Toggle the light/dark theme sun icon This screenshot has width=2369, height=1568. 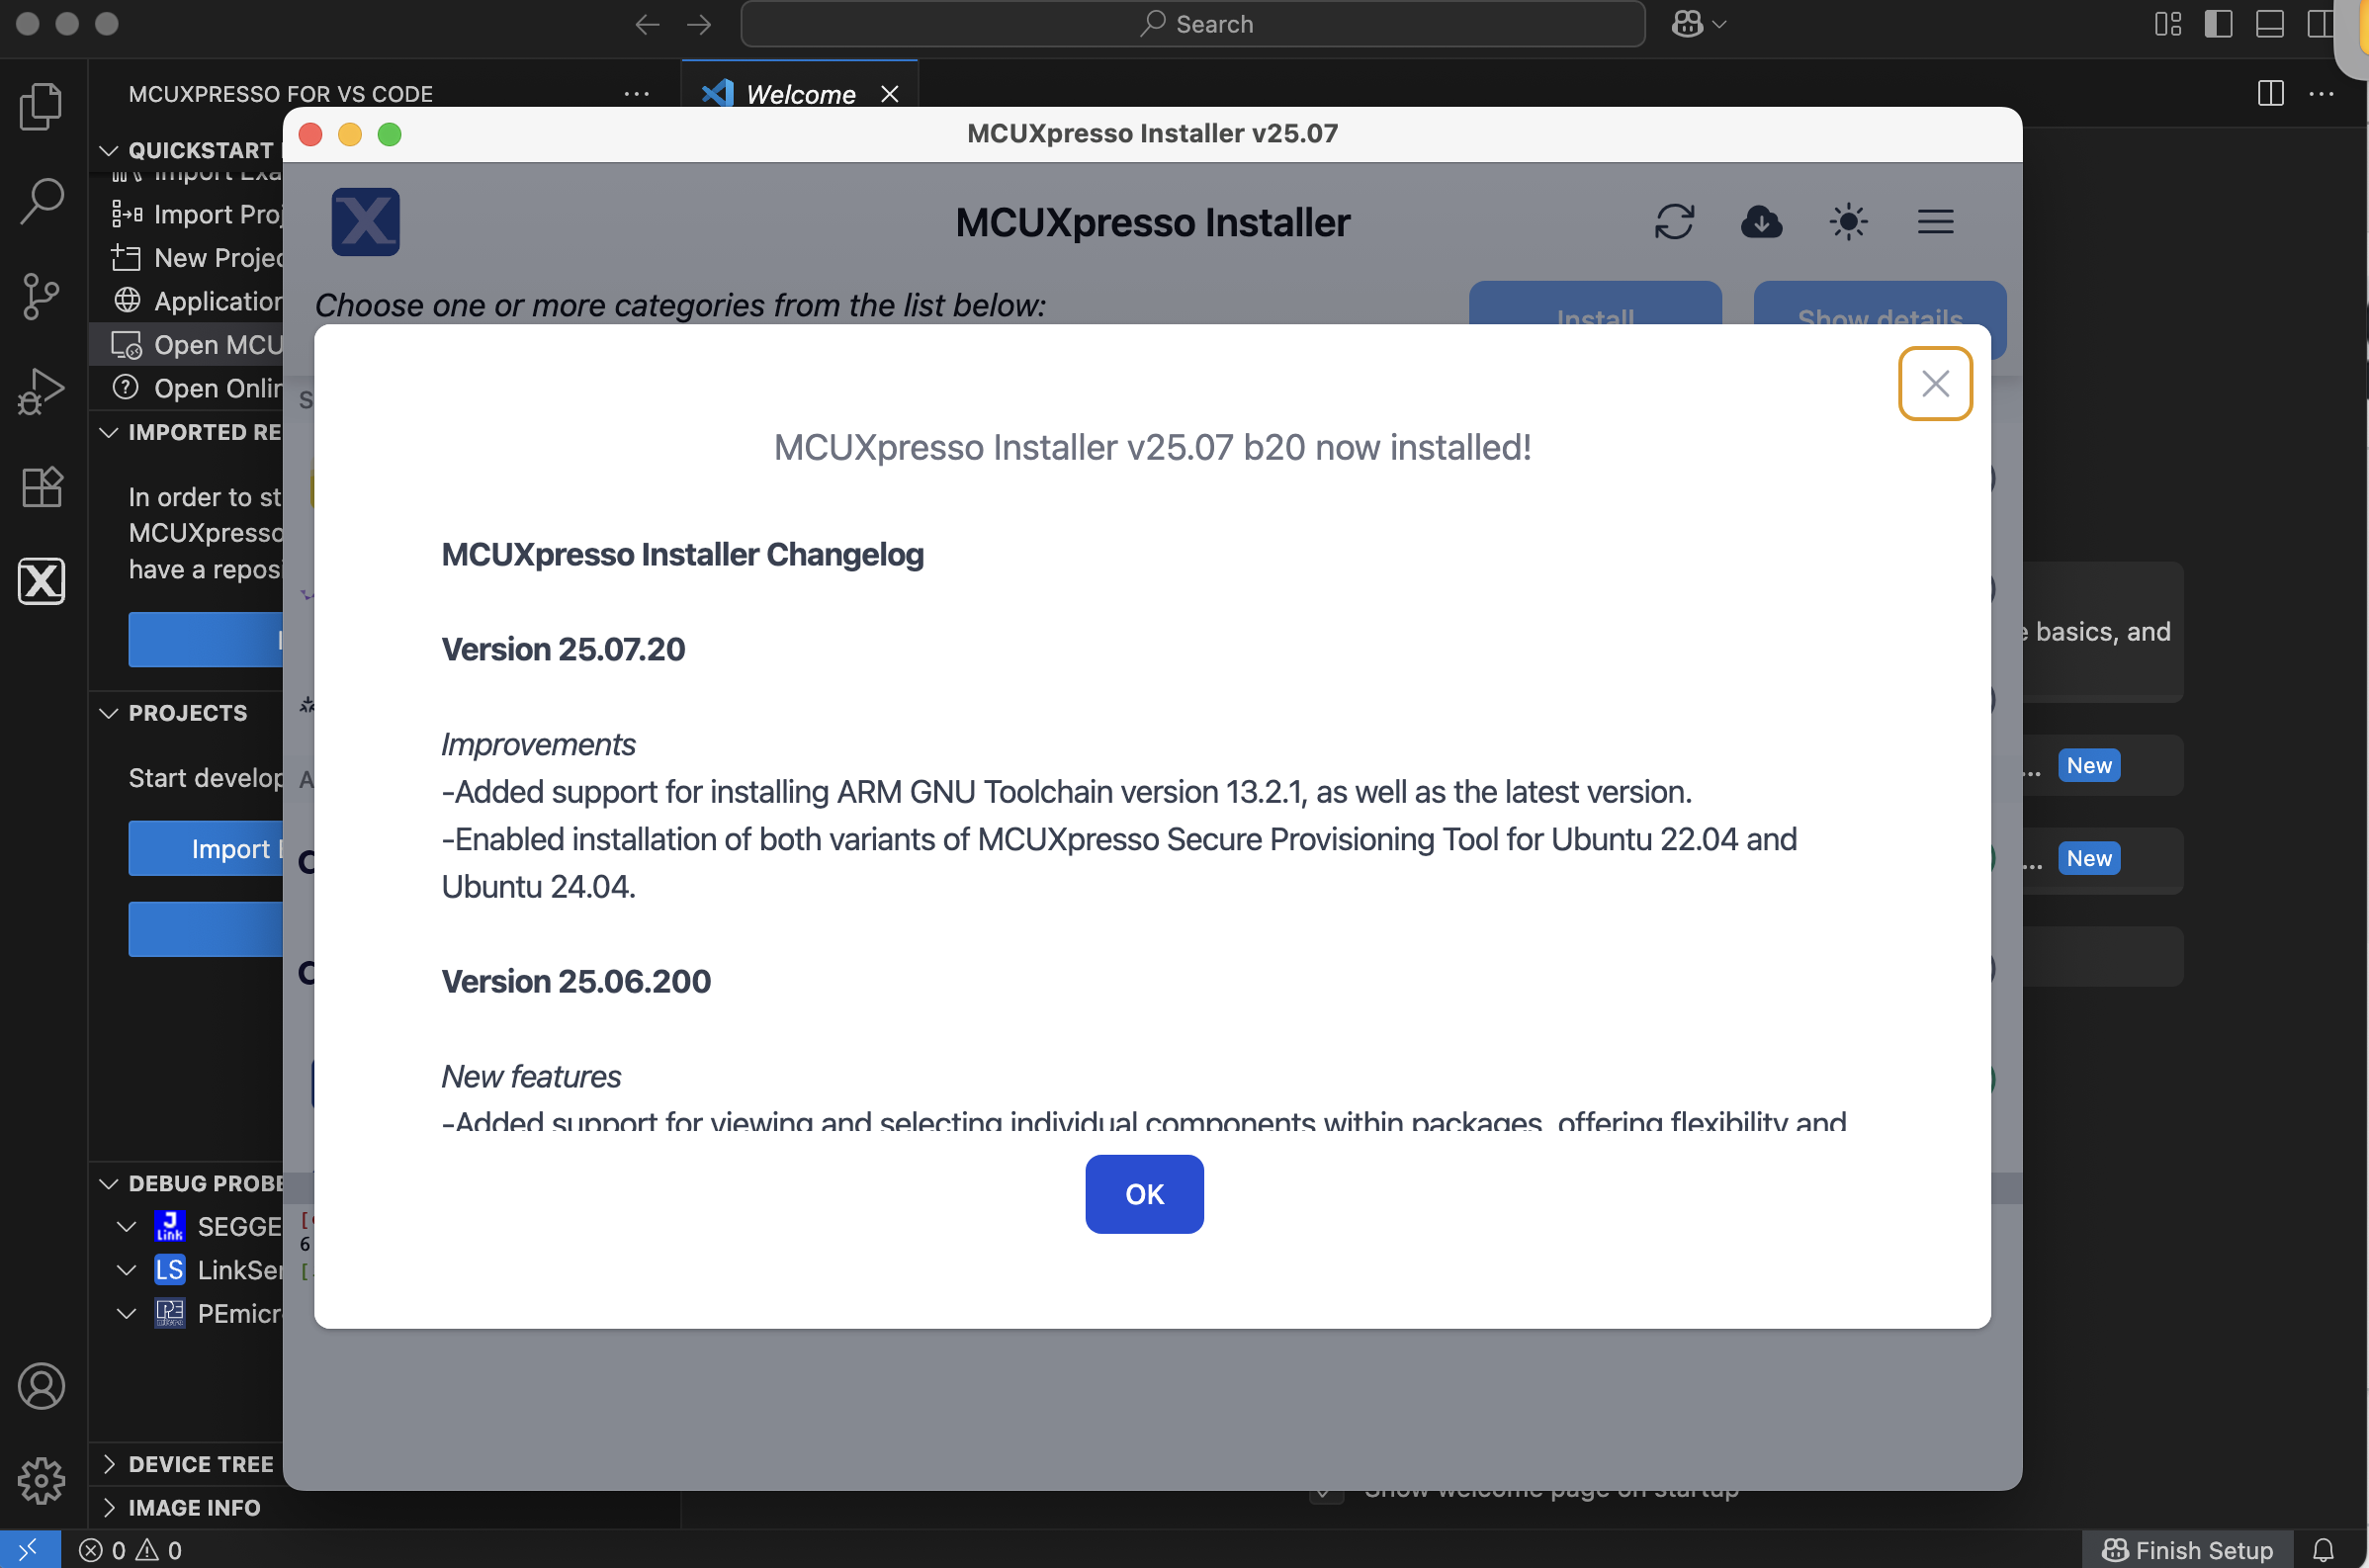point(1848,221)
